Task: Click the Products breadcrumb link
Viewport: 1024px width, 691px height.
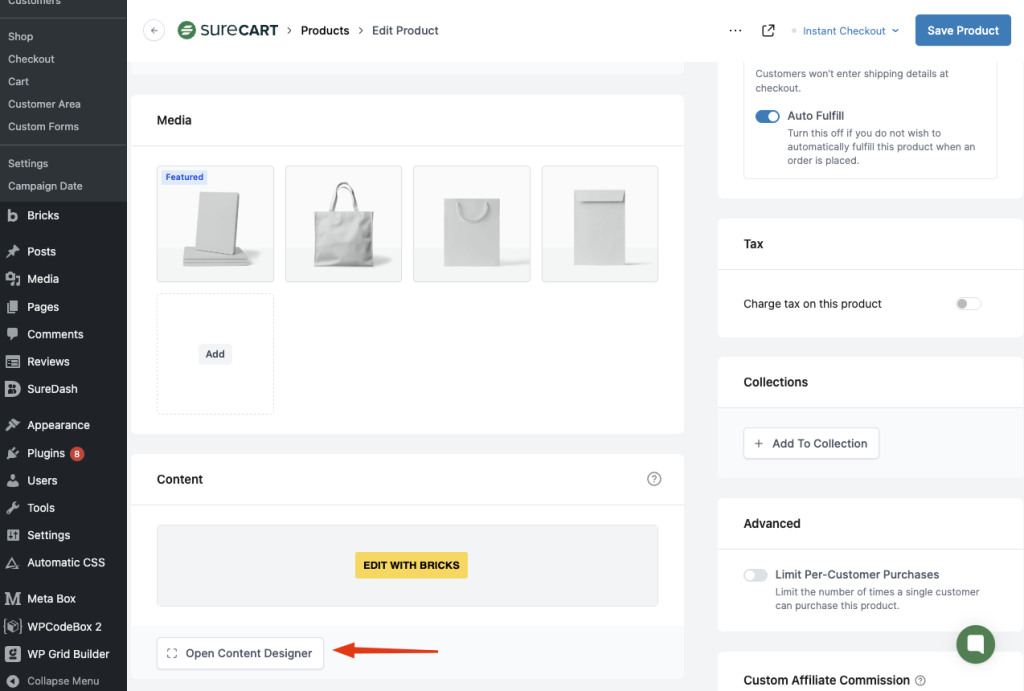Action: tap(325, 31)
